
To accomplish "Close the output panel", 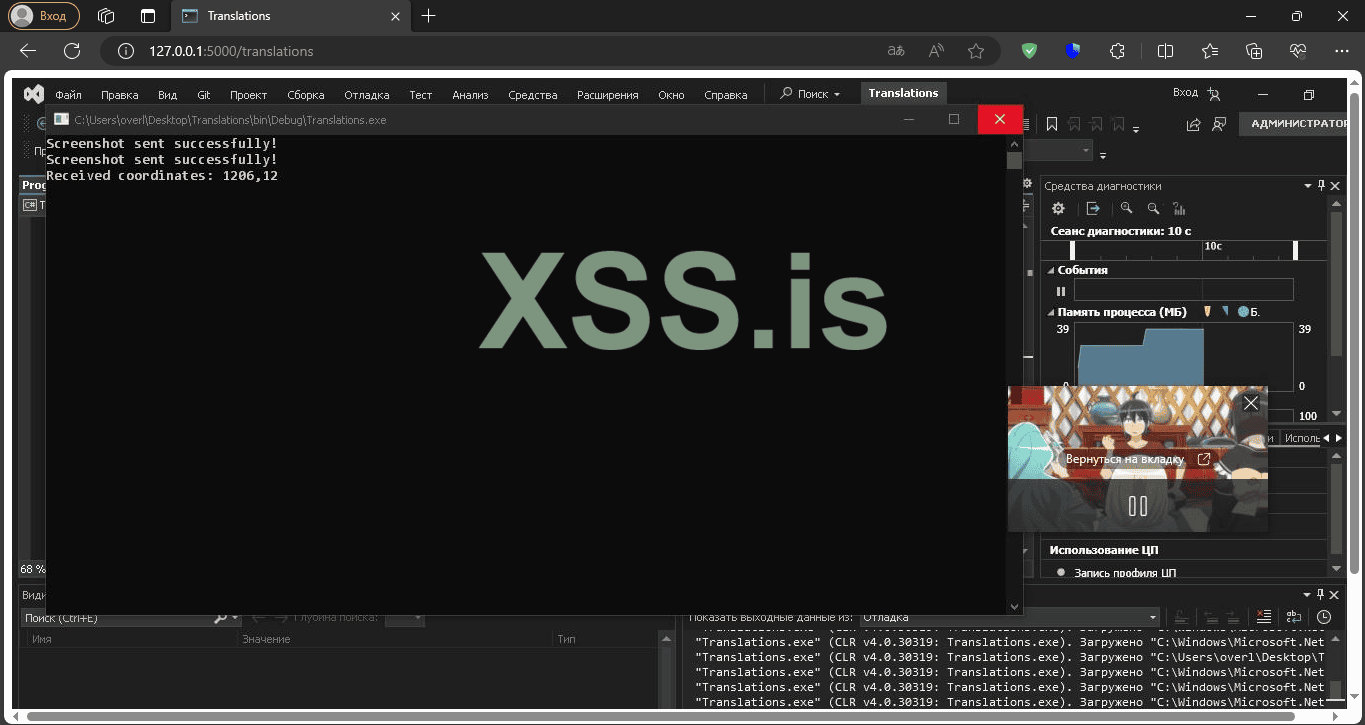I will pyautogui.click(x=1335, y=593).
